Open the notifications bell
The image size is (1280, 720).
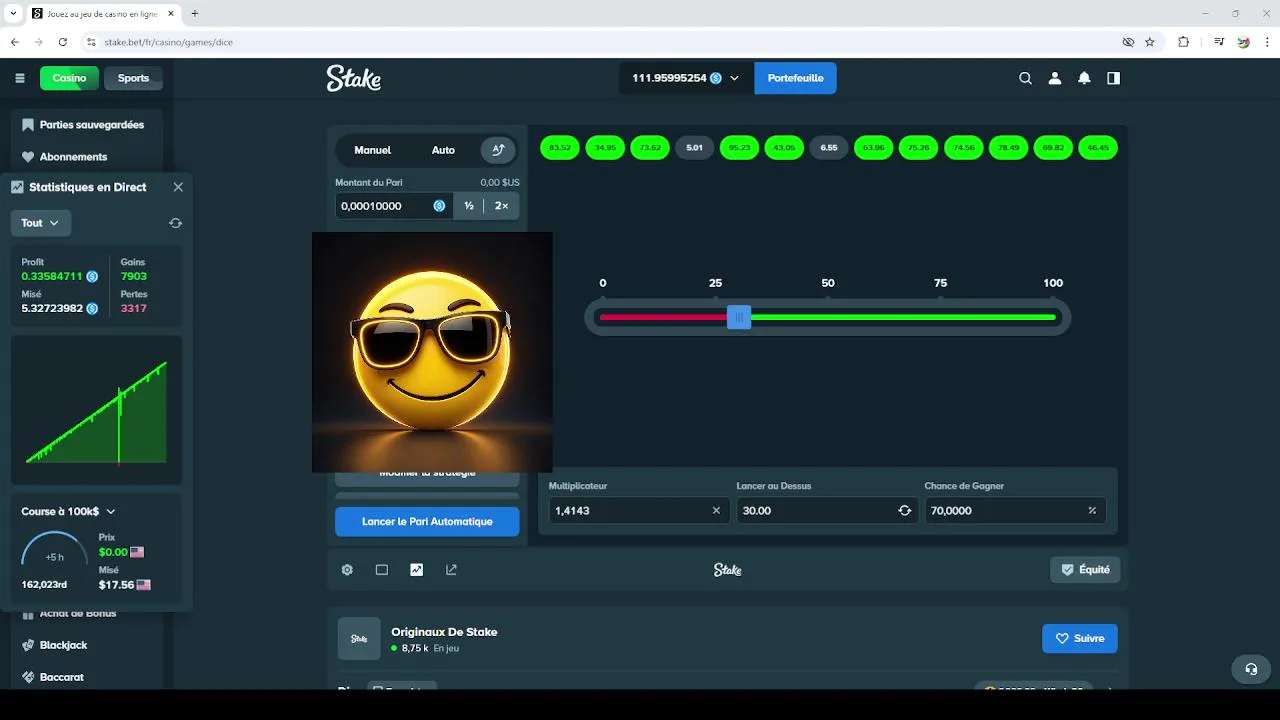click(x=1084, y=78)
